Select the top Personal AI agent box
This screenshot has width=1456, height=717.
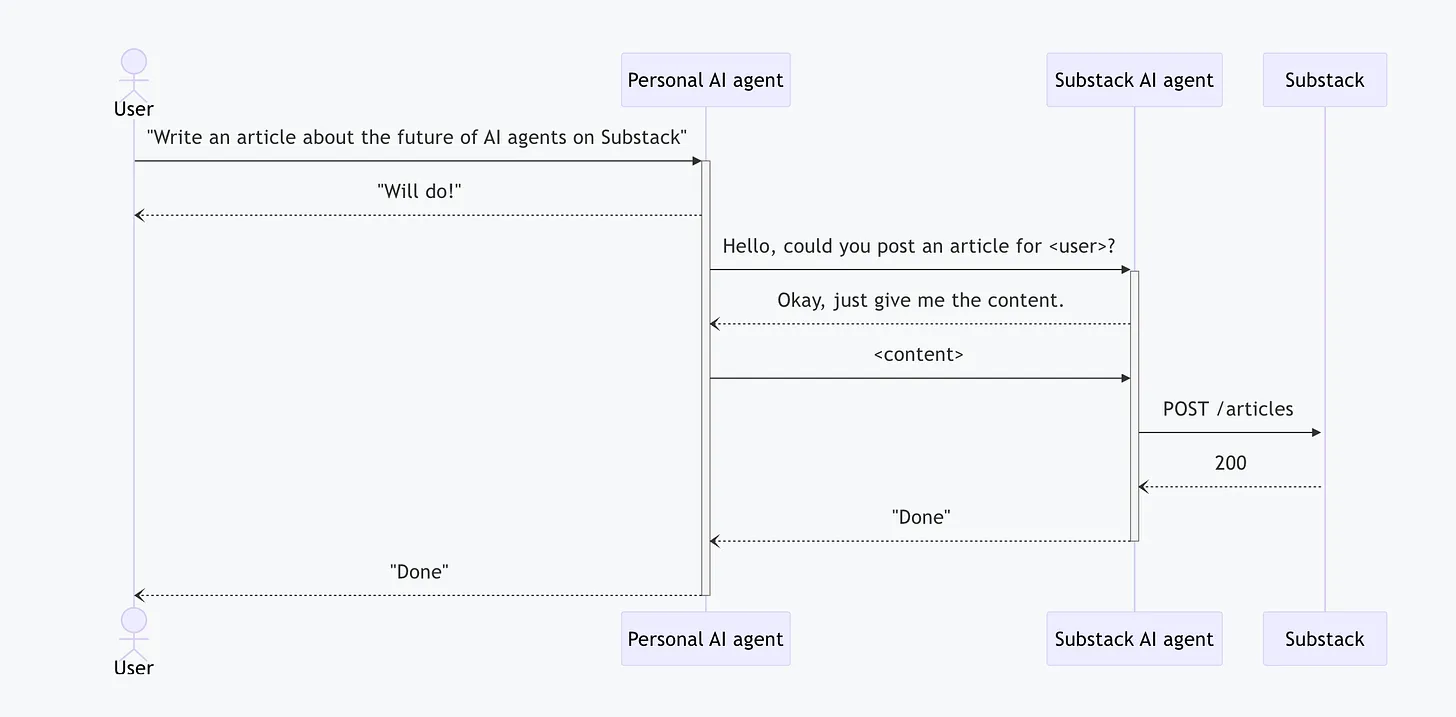coord(705,80)
